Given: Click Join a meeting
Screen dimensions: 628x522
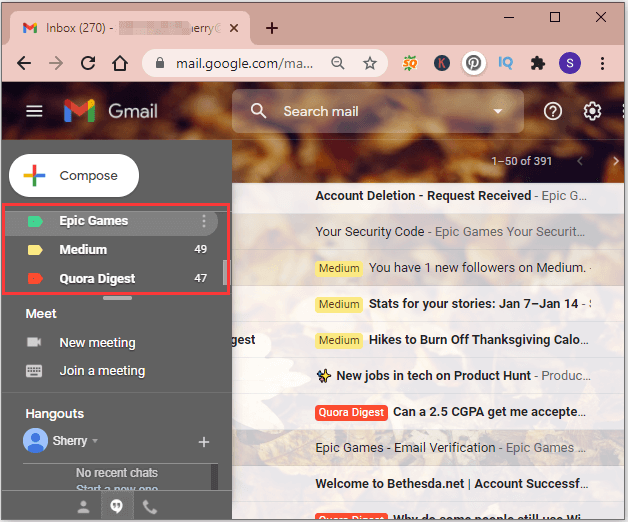Looking at the screenshot, I should [102, 371].
